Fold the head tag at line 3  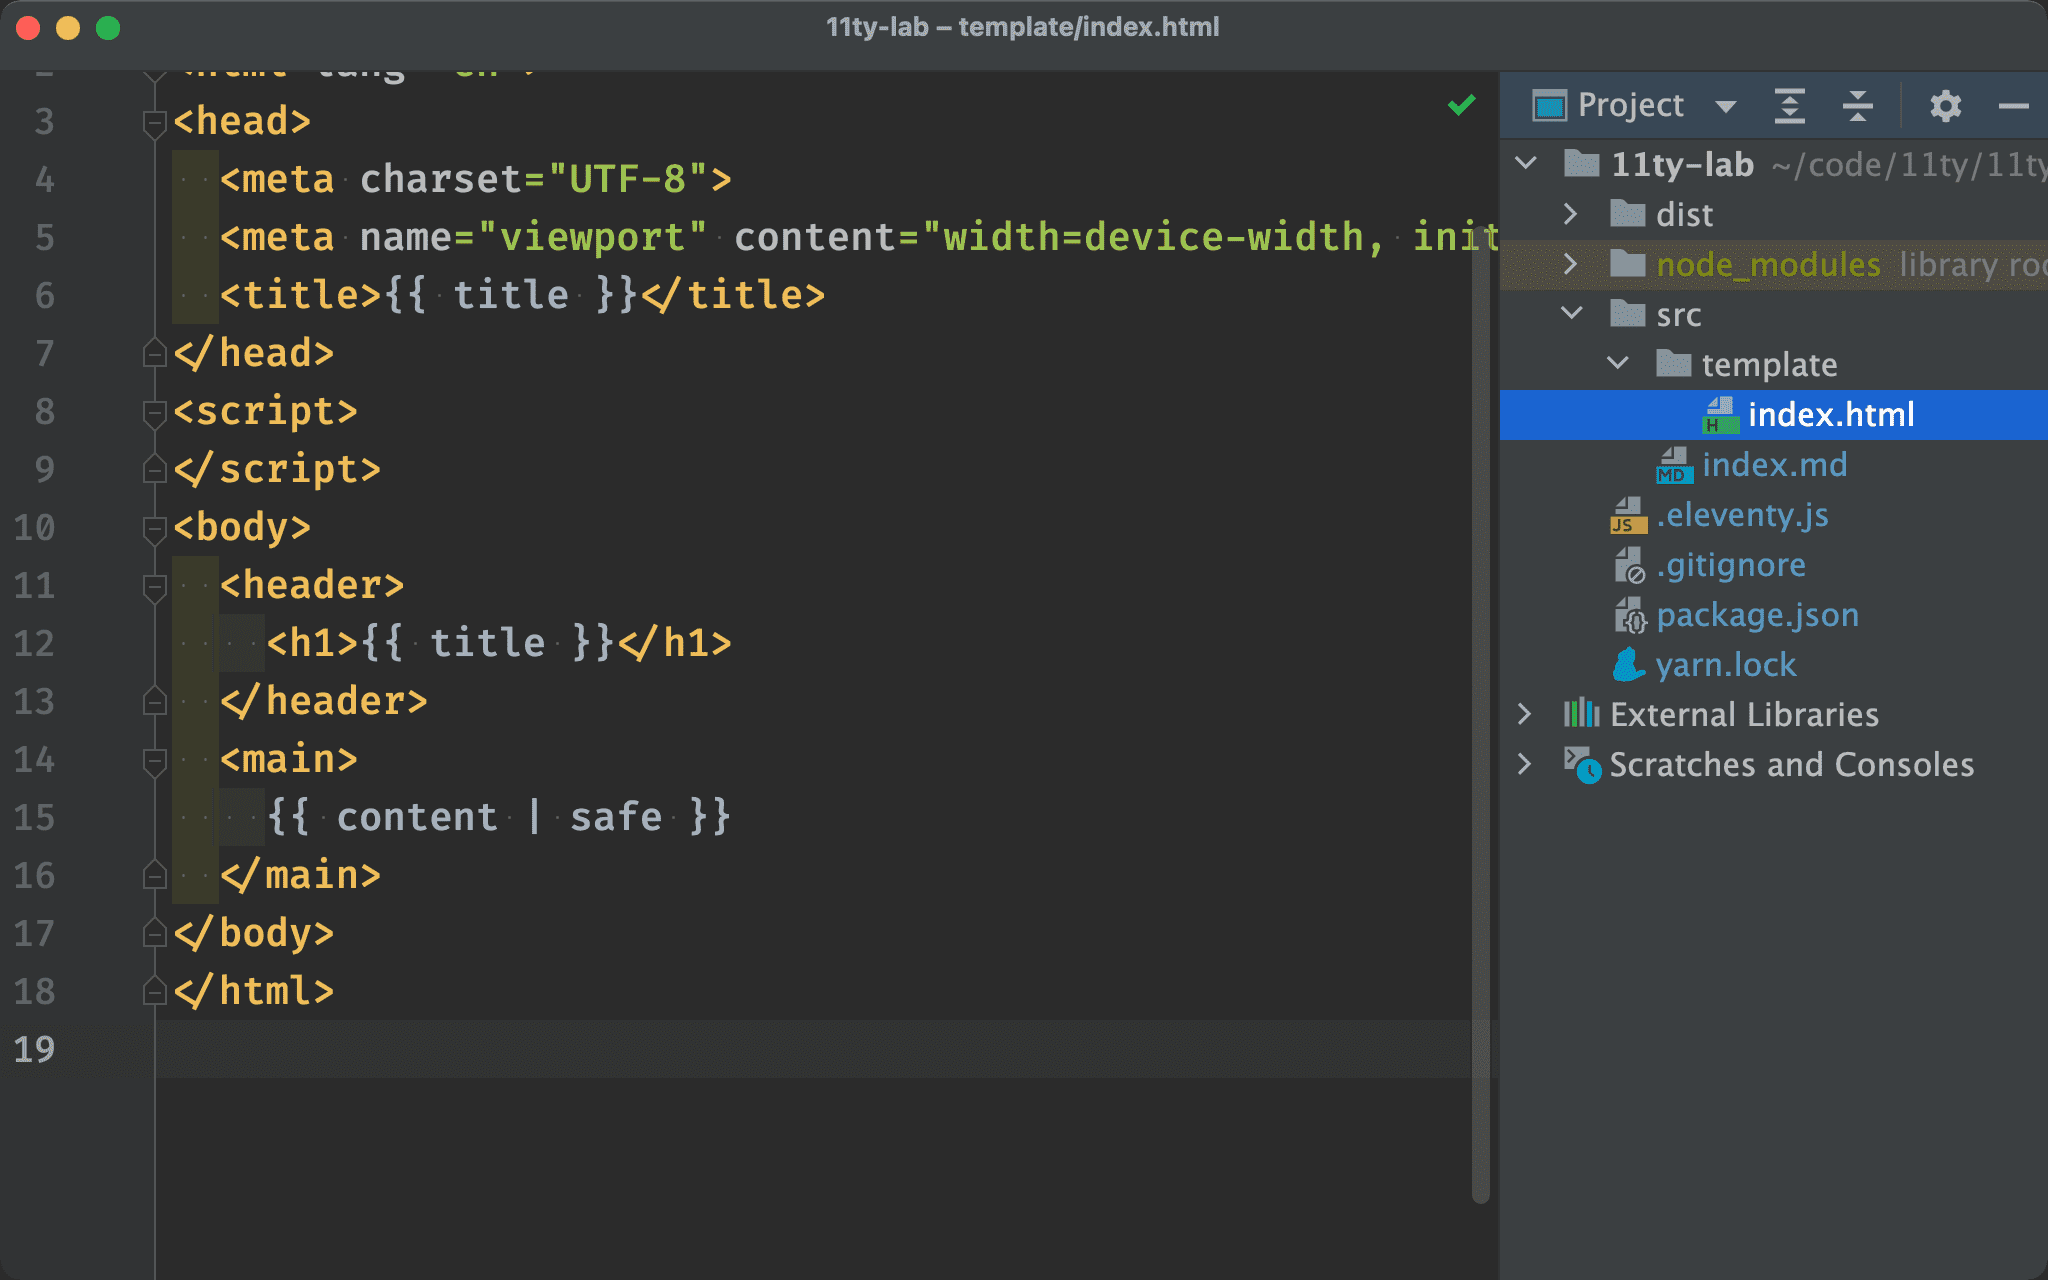pos(154,122)
